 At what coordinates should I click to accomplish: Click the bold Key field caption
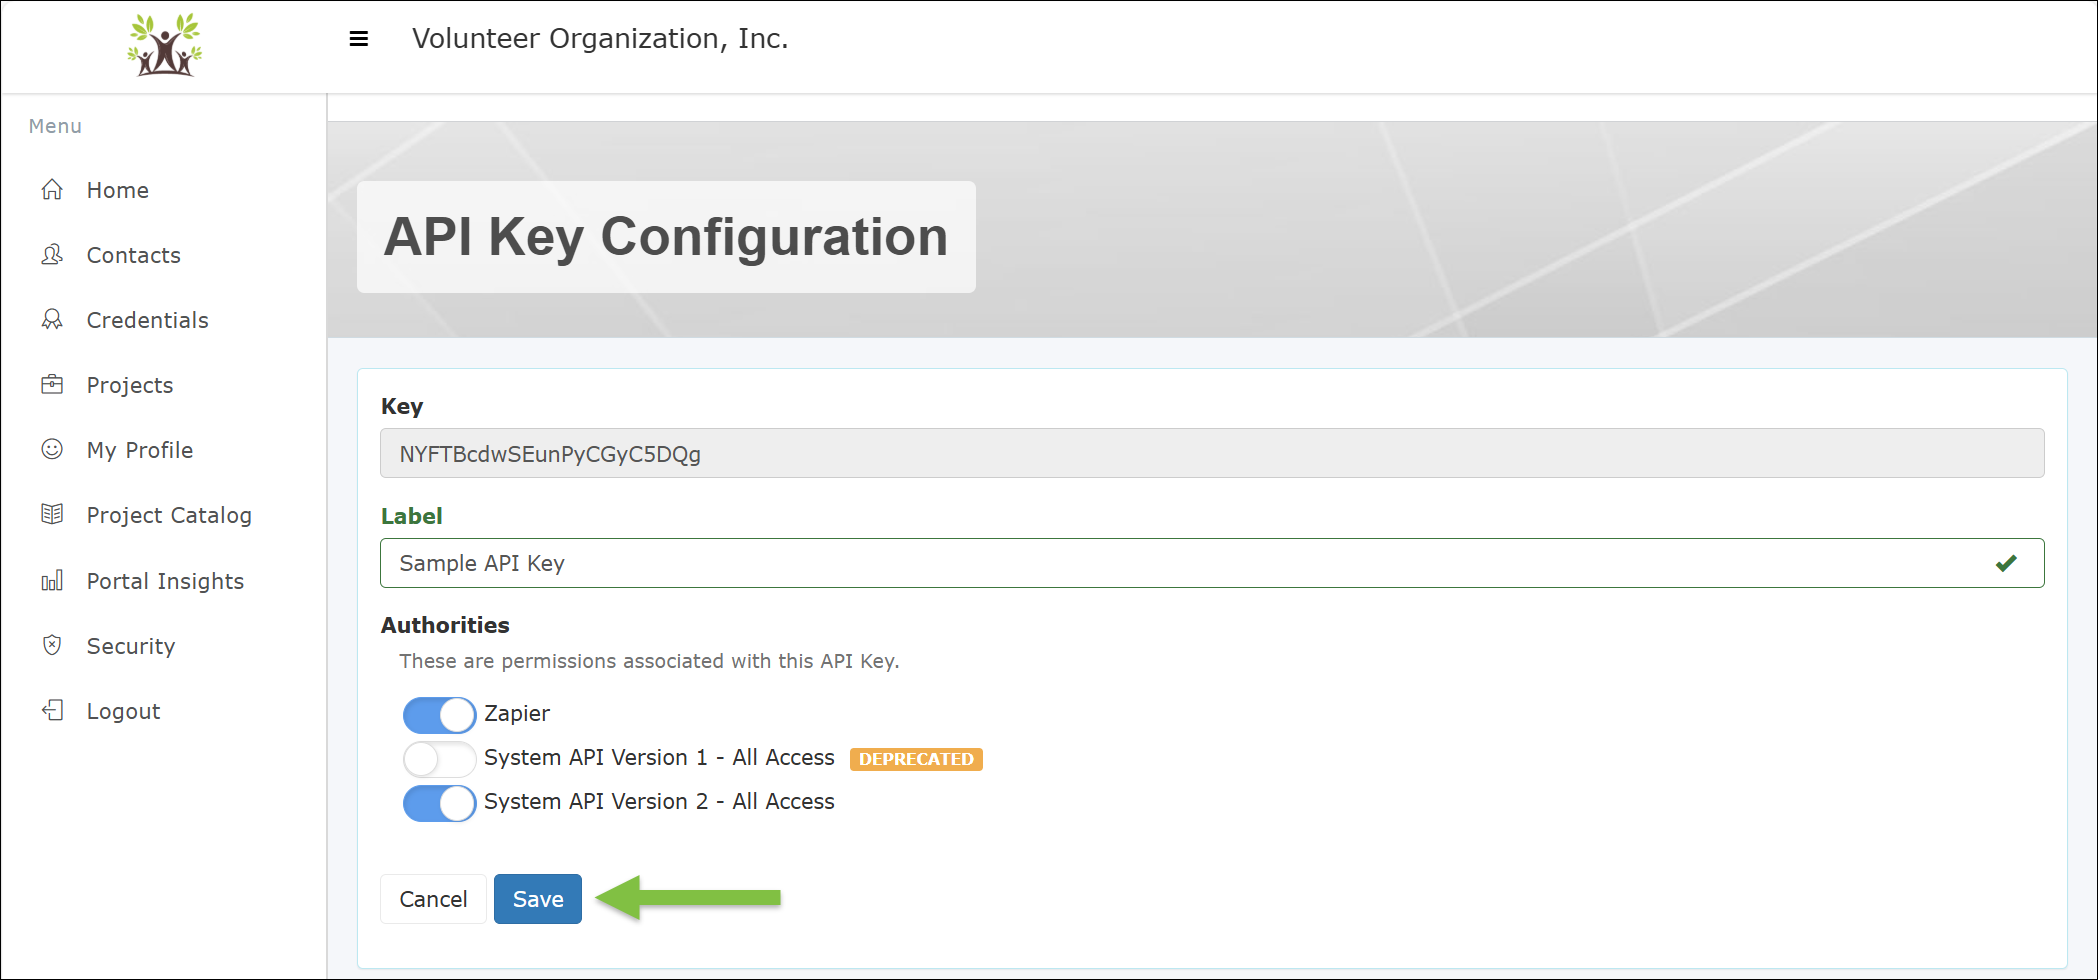click(x=402, y=406)
